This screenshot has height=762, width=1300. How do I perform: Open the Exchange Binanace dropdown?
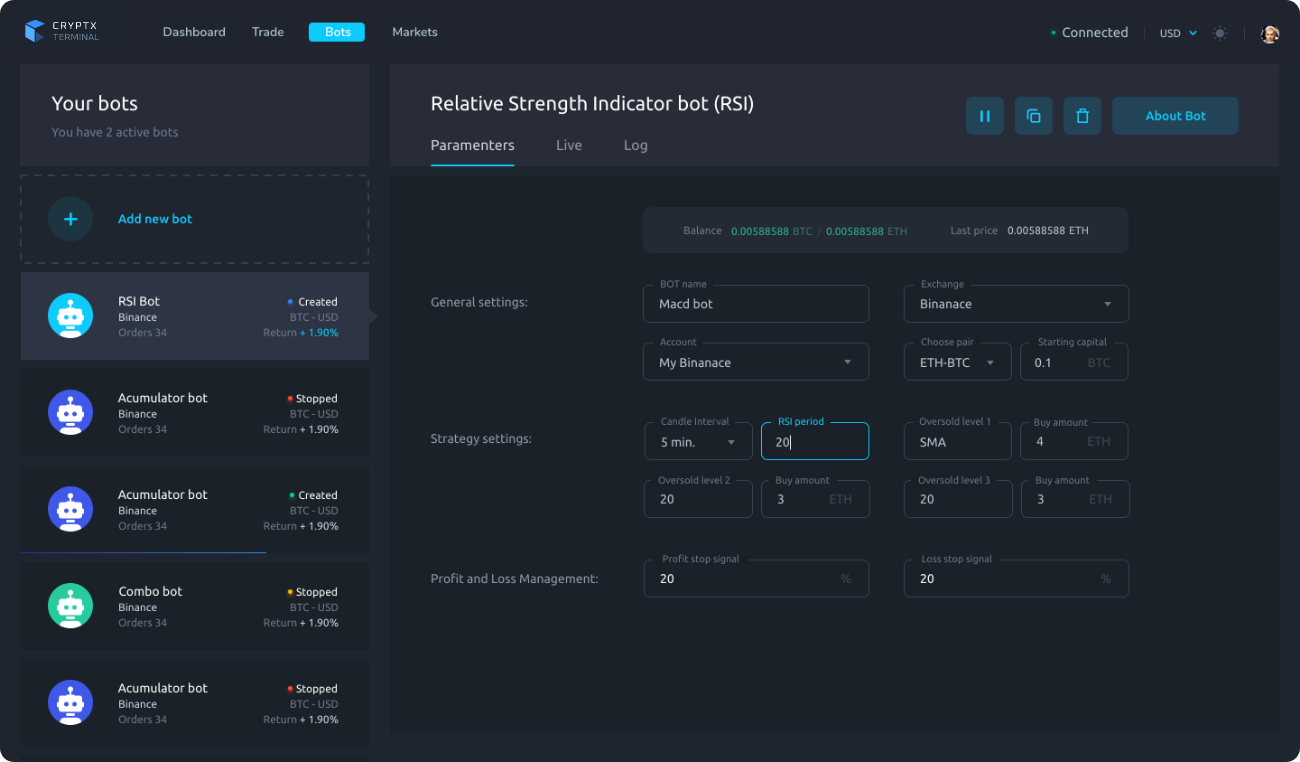point(1016,304)
